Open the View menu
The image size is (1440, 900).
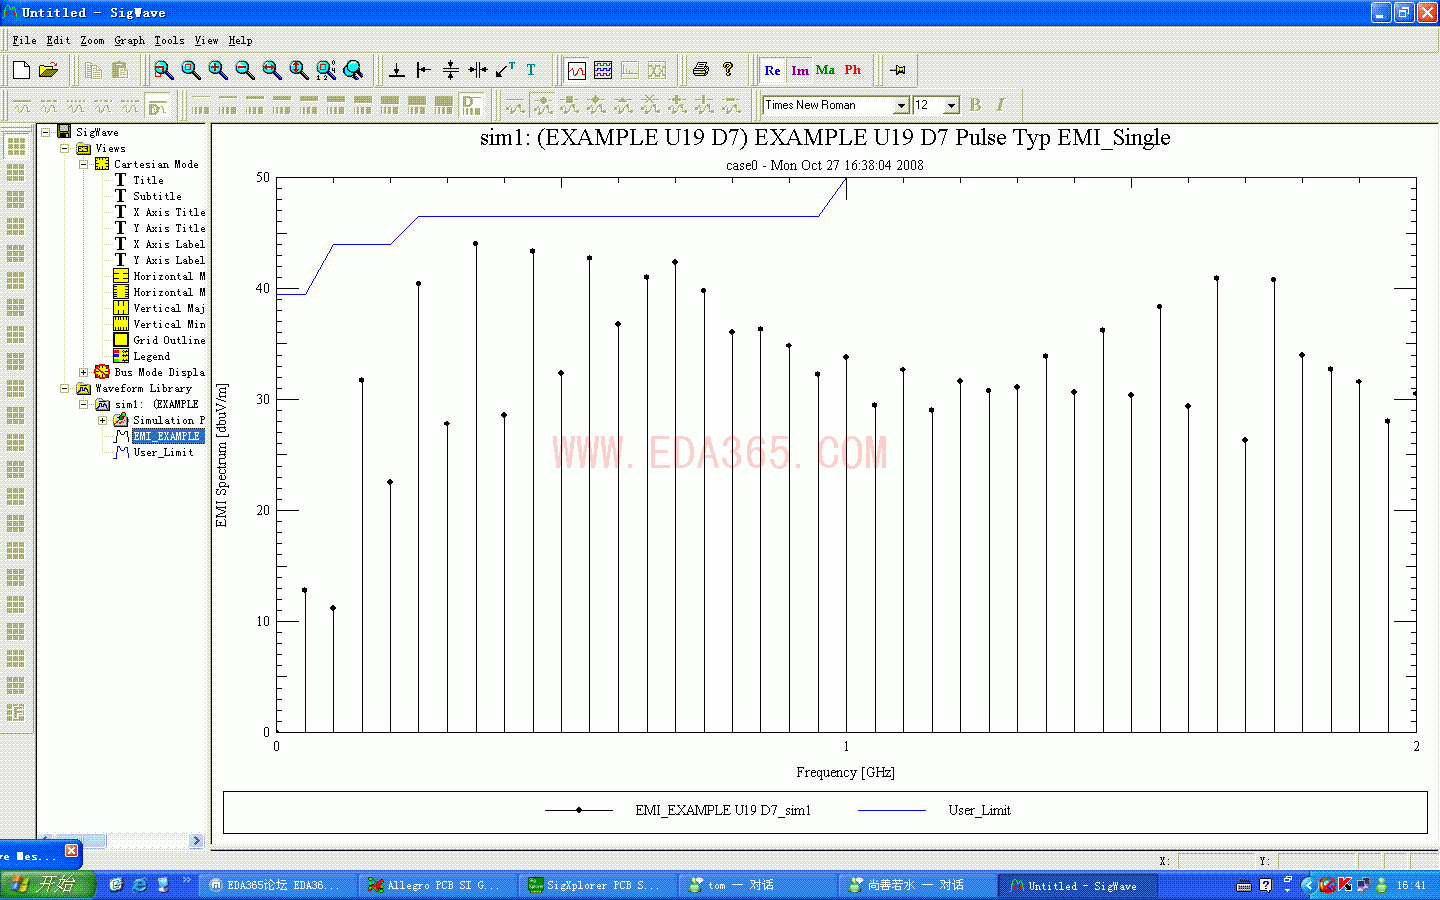click(x=207, y=41)
